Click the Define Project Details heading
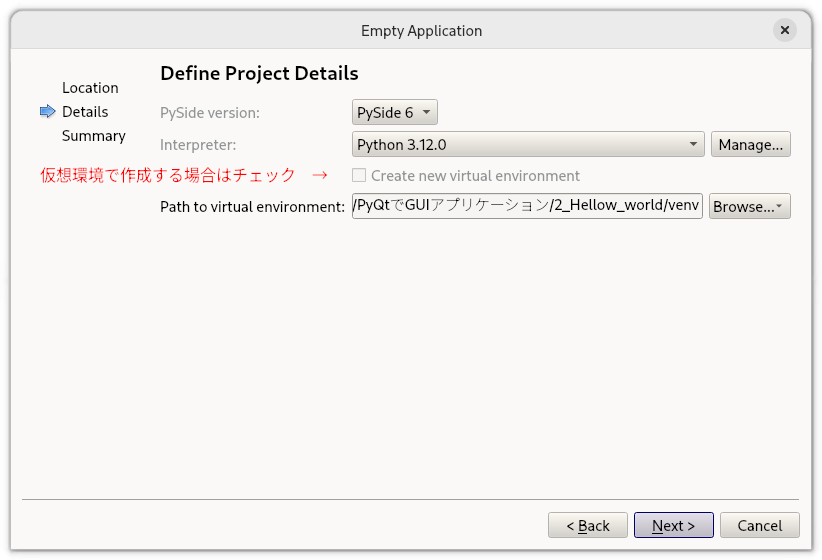Screen dimensions: 822x560 point(259,73)
